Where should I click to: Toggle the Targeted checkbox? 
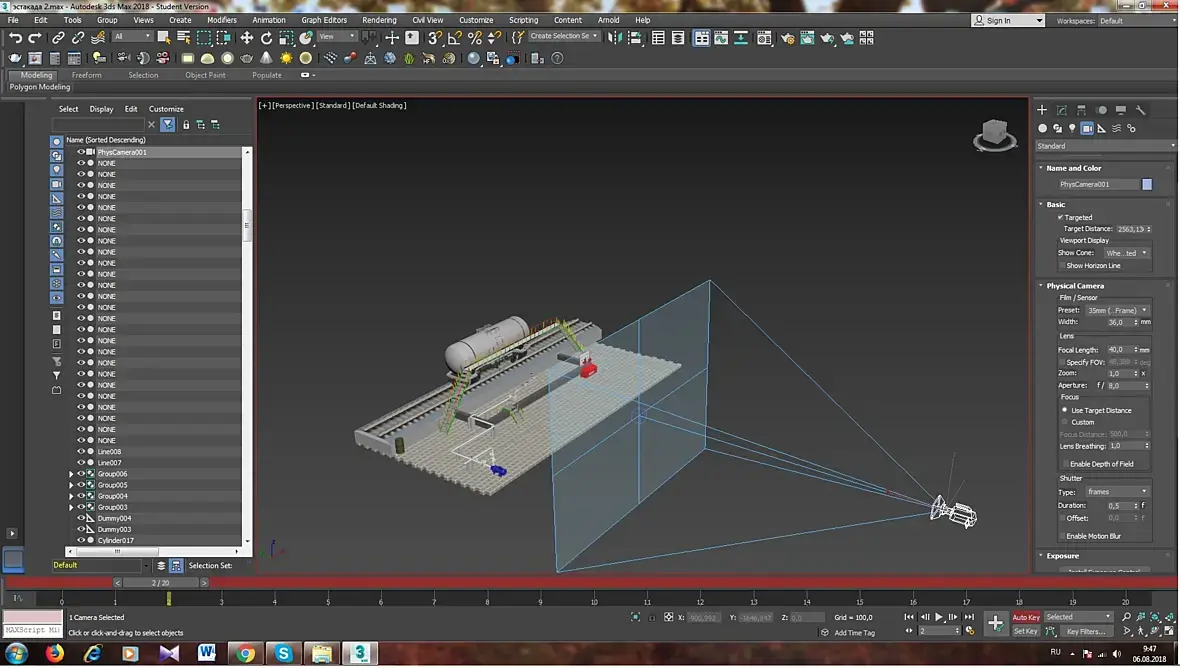coord(1061,217)
